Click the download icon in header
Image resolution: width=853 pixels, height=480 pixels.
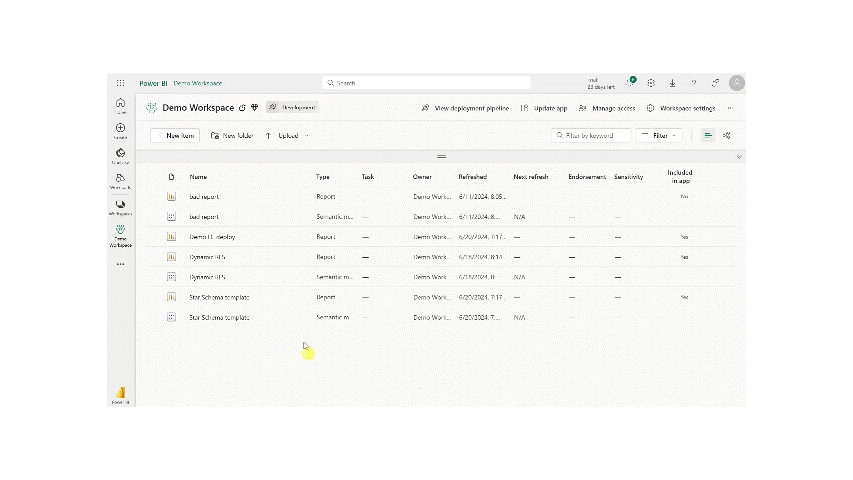click(672, 83)
